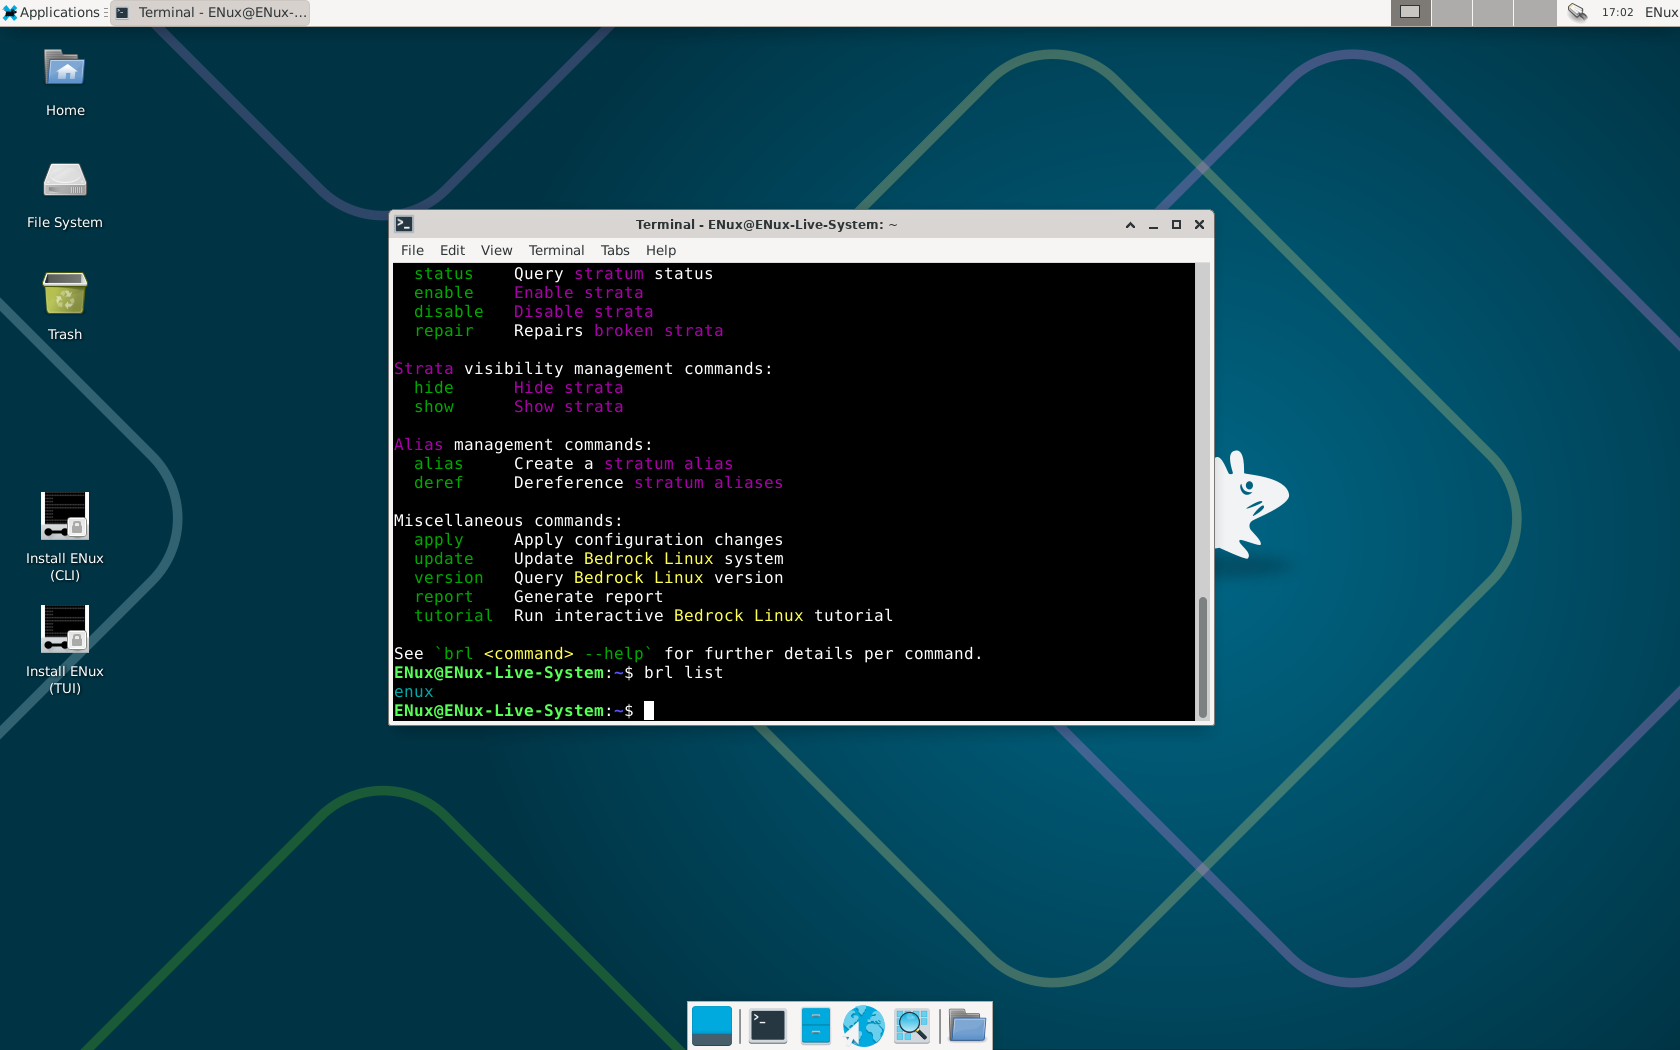Switch to second workspace in pager
Screen dimensions: 1680x1050
click(x=1452, y=12)
